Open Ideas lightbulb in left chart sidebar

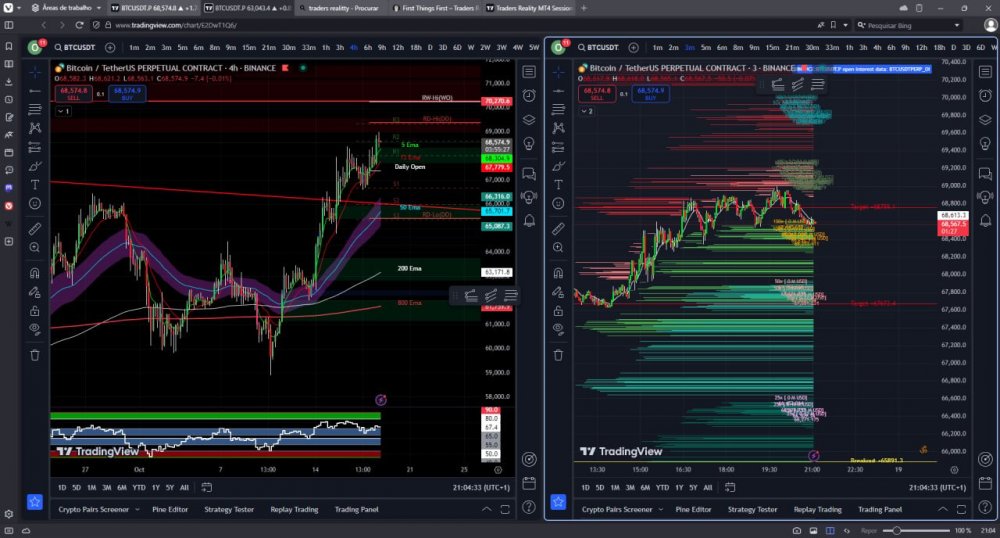click(x=529, y=143)
